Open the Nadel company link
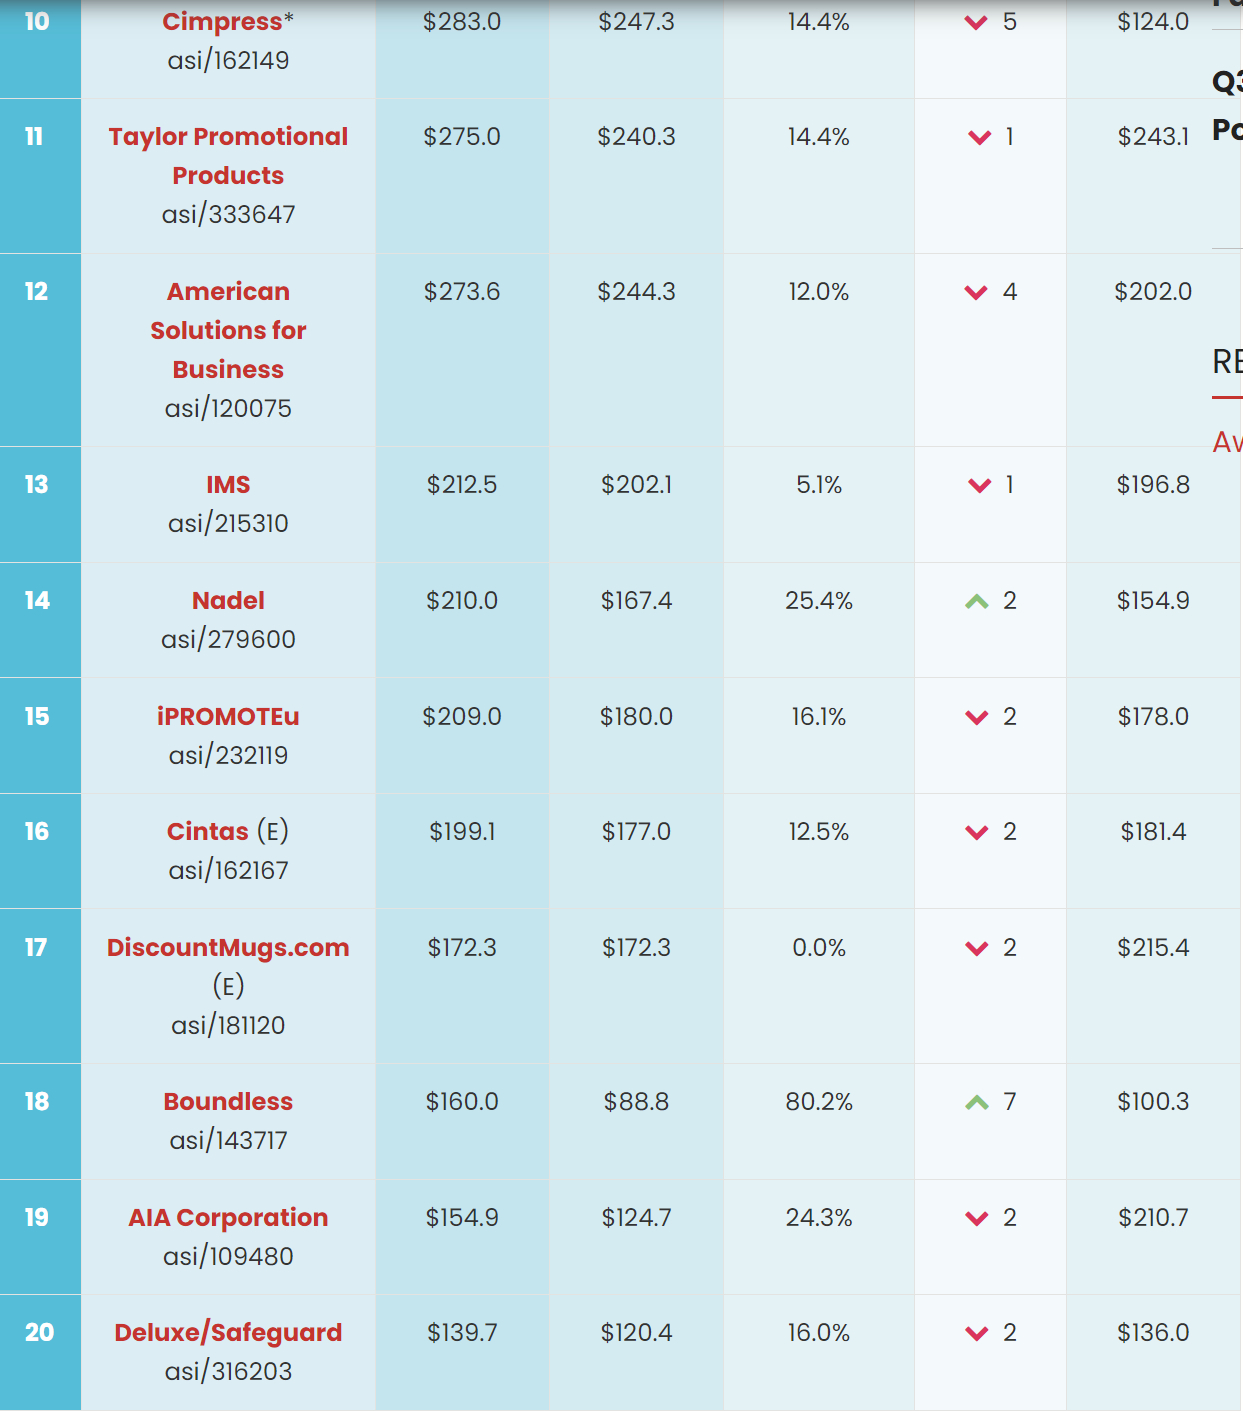Image resolution: width=1243 pixels, height=1411 pixels. 228,601
